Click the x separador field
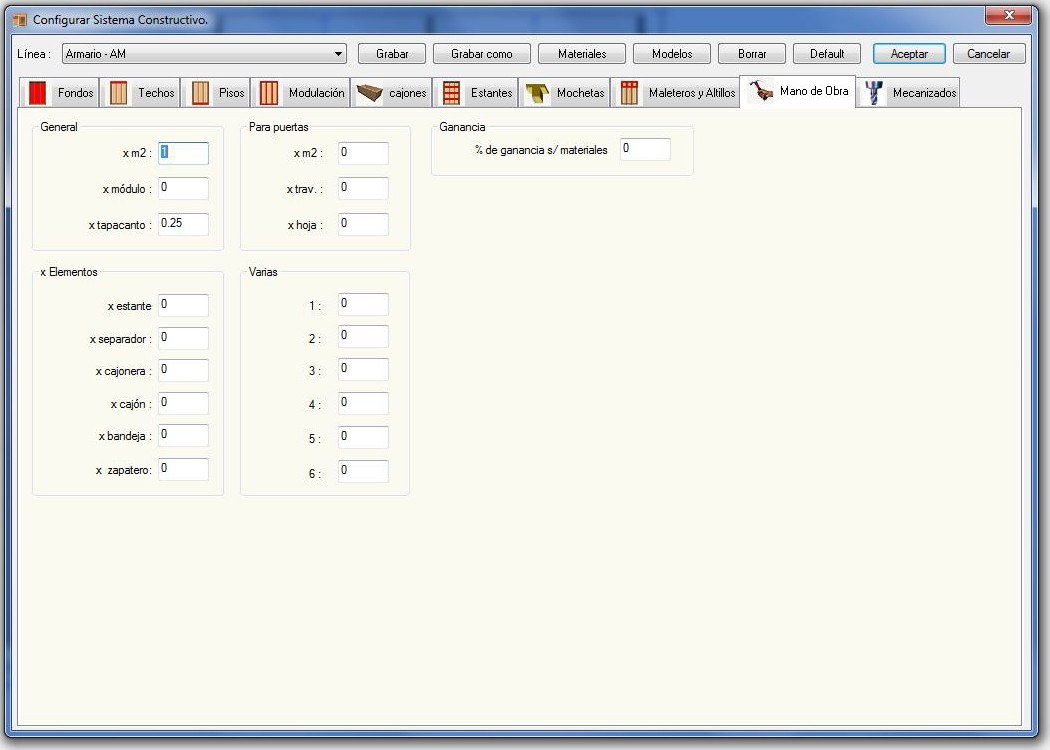The width and height of the screenshot is (1050, 750). point(183,338)
